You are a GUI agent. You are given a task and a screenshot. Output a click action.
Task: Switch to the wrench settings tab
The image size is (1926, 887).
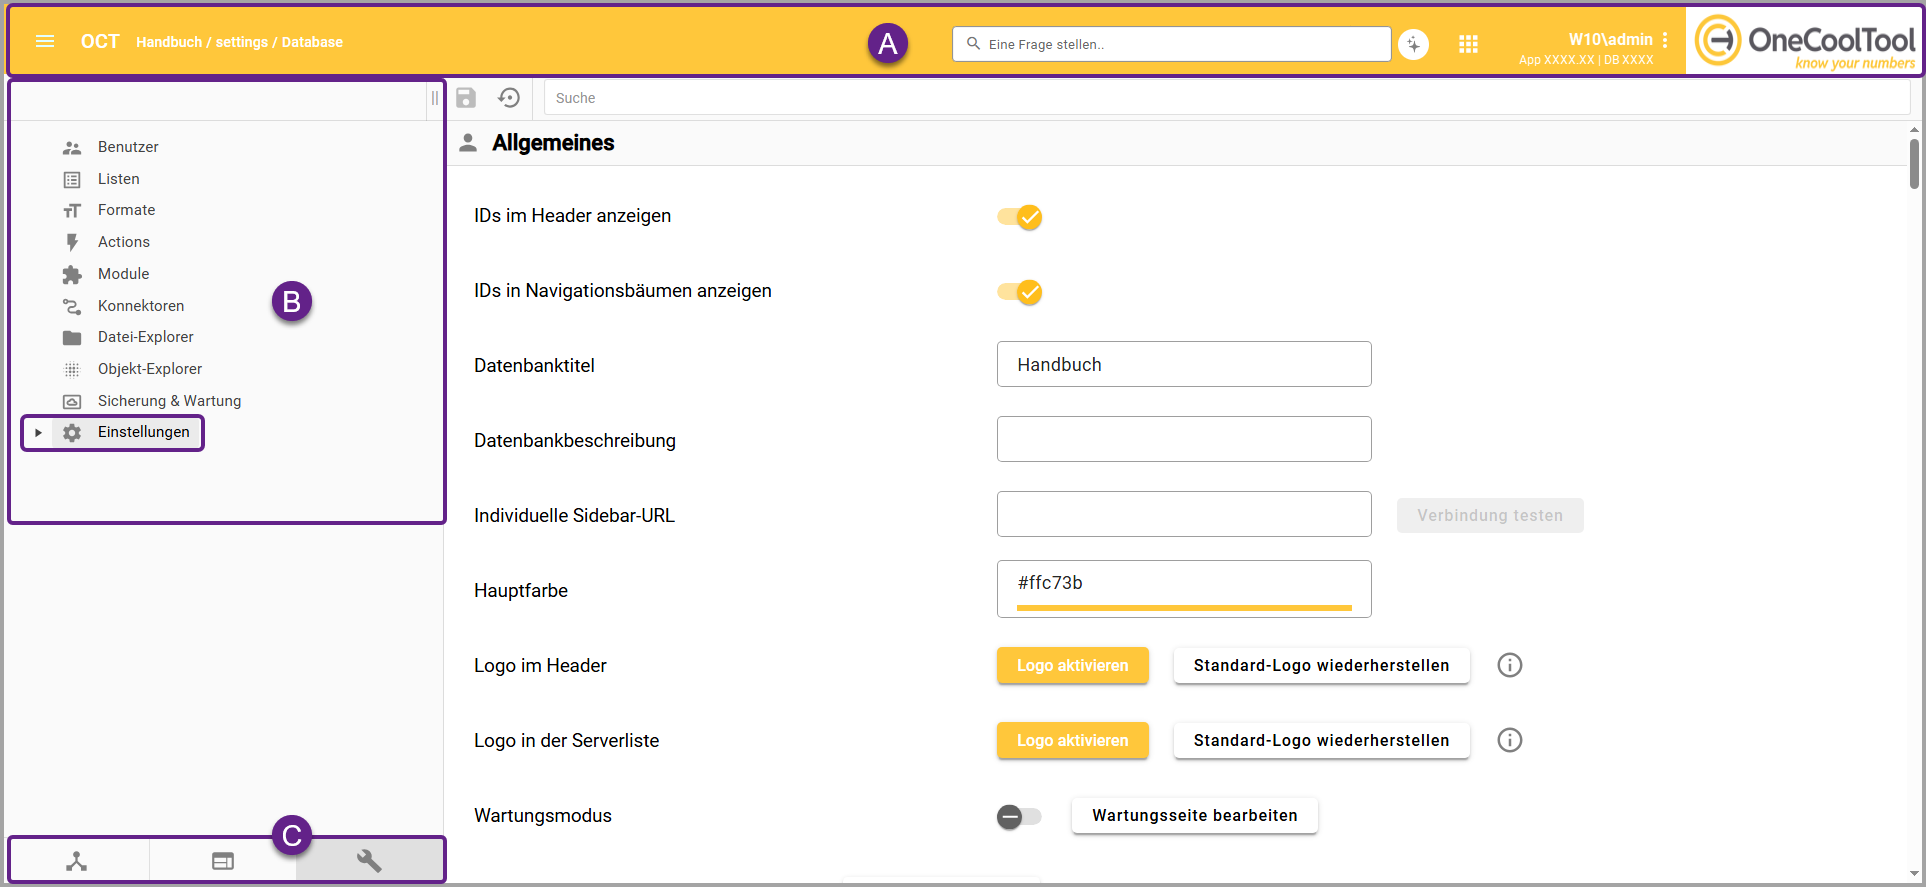point(369,861)
